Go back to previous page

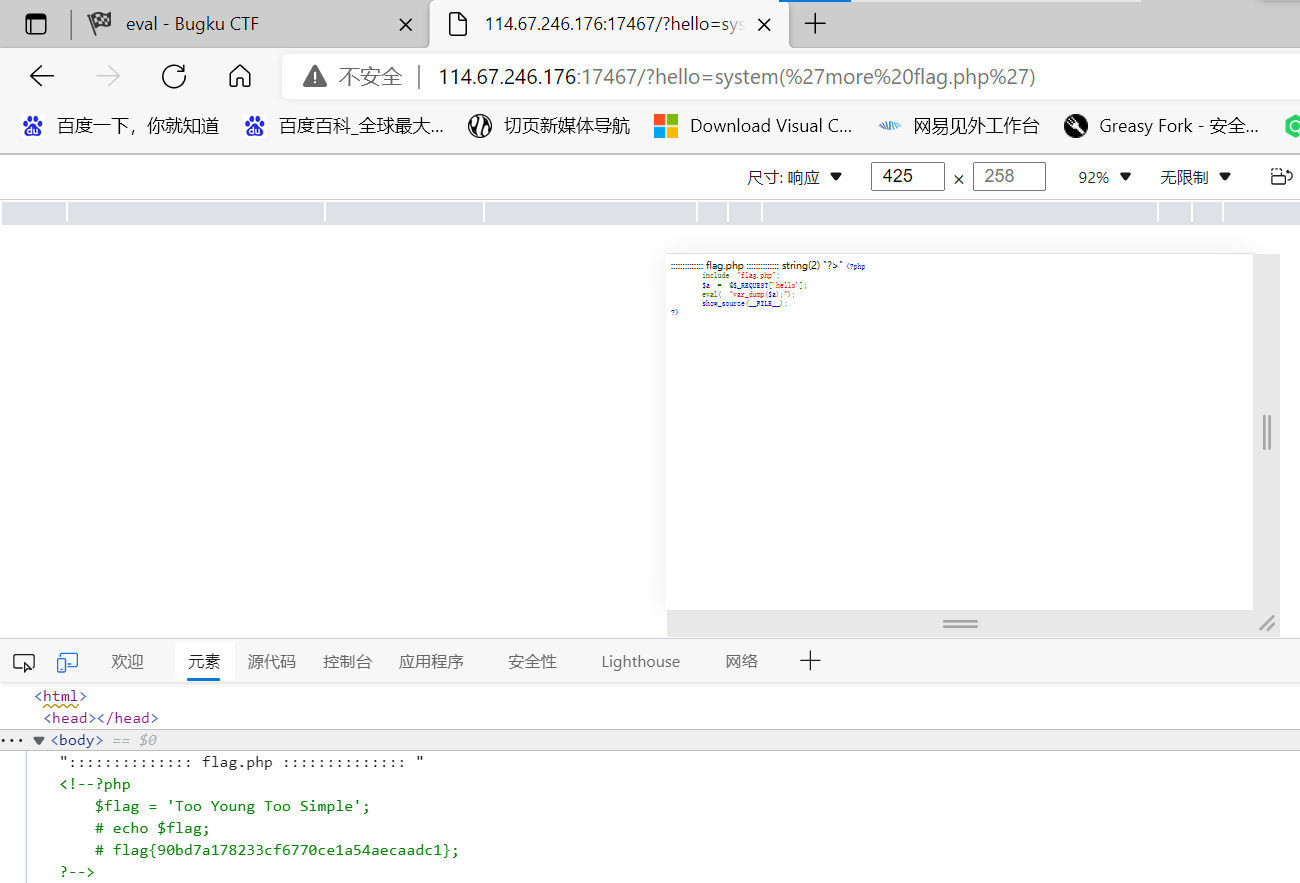[41, 76]
